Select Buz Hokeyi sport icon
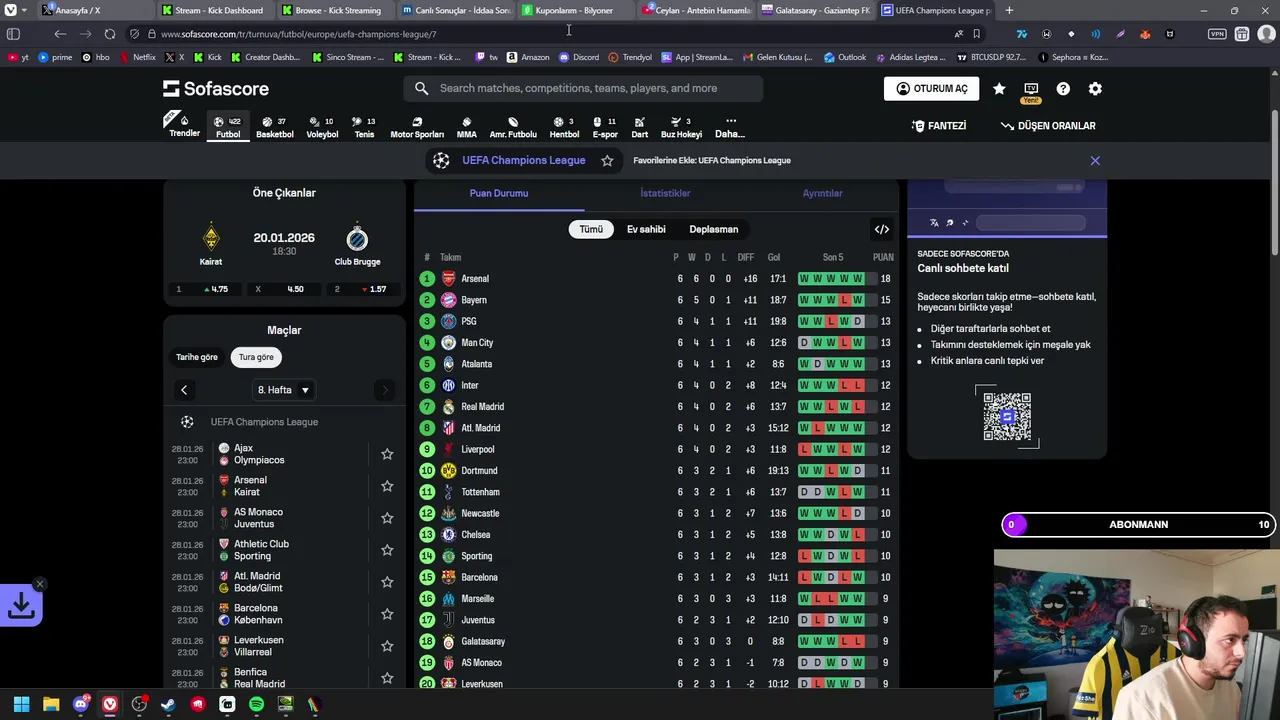Image resolution: width=1280 pixels, height=720 pixels. click(681, 127)
